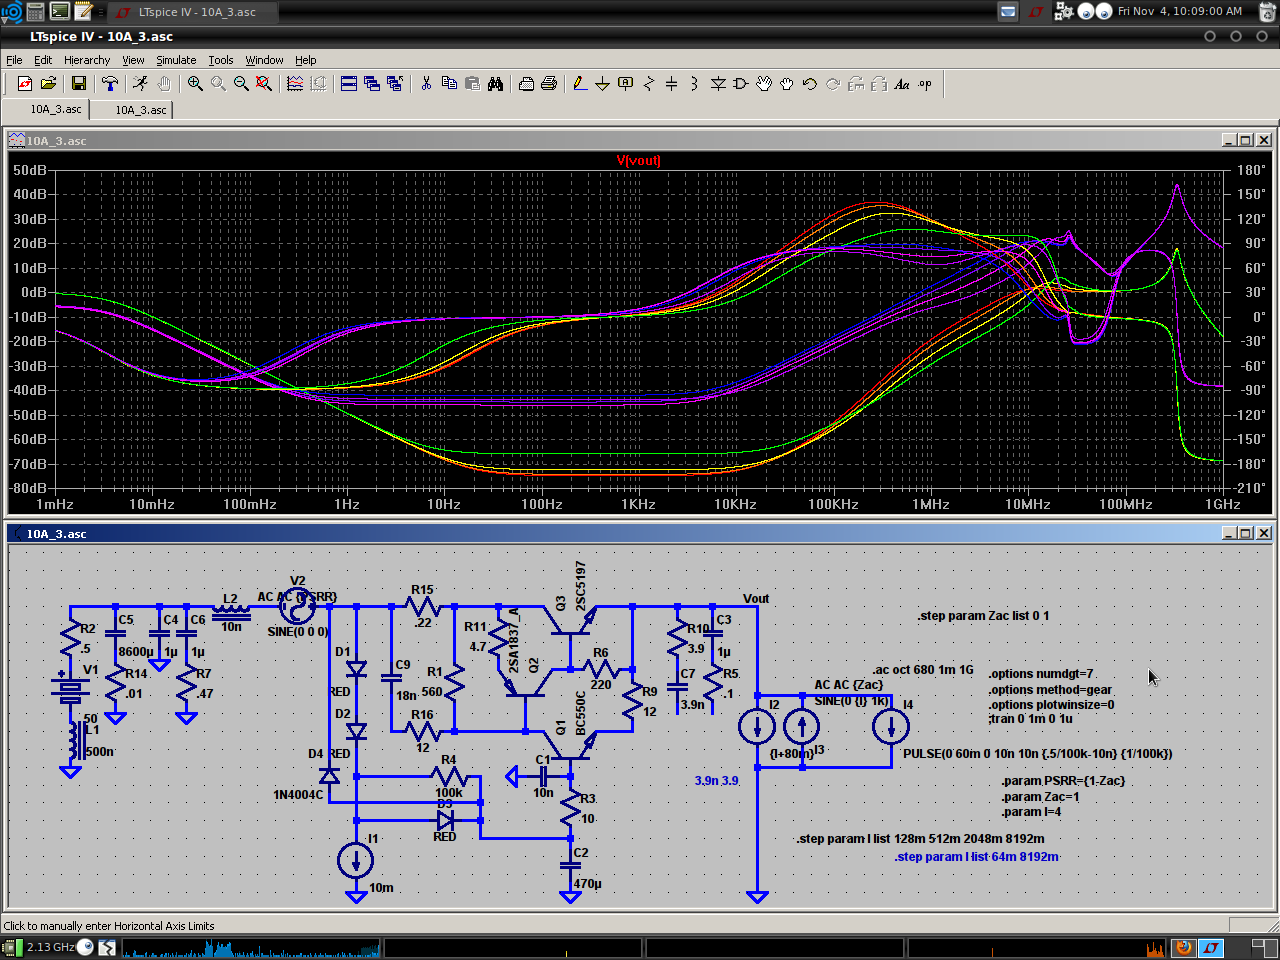
Task: Open Control Panel via the hammer icon
Action: pyautogui.click(x=110, y=84)
